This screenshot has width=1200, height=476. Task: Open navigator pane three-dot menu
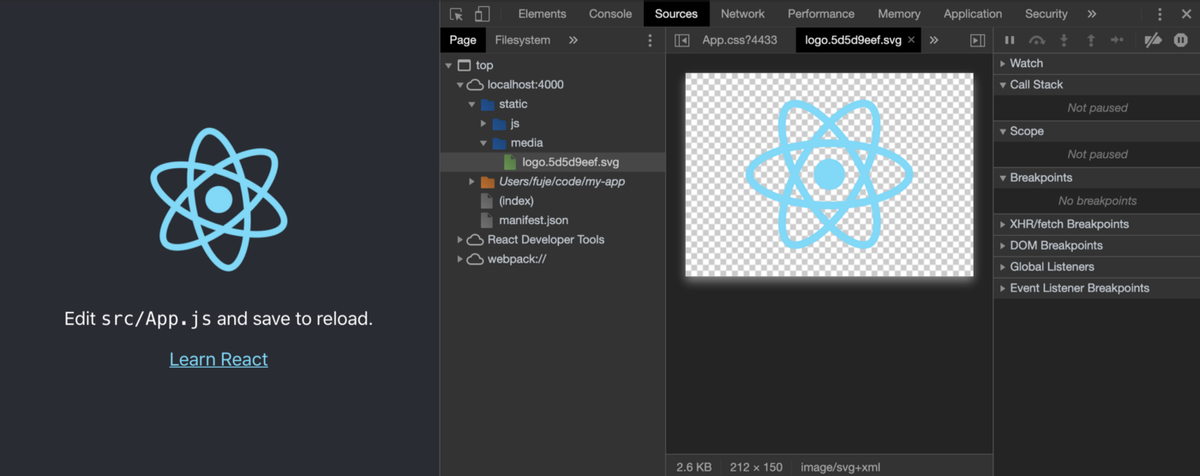click(x=650, y=40)
